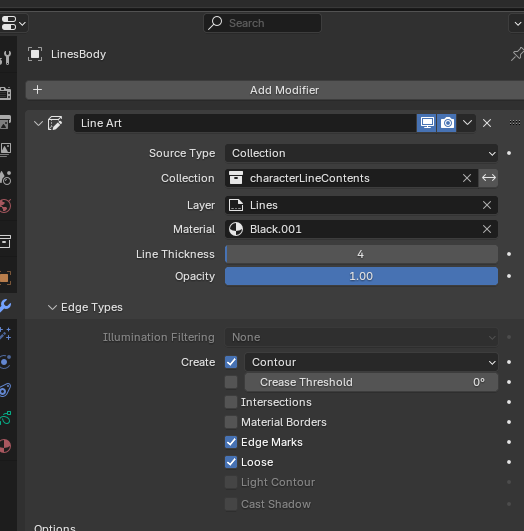Viewport: 524px width, 531px height.
Task: Adjust the Opacity slider
Action: click(x=361, y=276)
